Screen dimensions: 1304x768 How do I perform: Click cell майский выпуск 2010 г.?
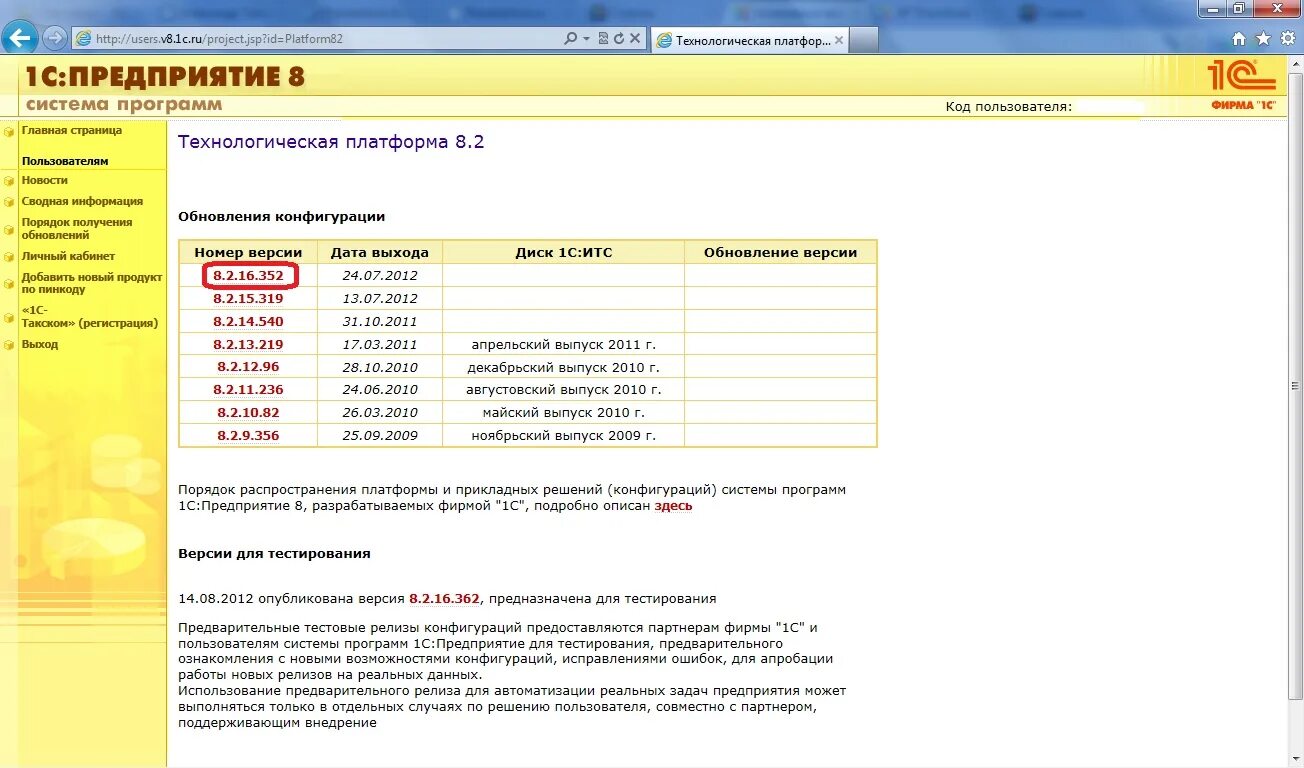coord(564,412)
